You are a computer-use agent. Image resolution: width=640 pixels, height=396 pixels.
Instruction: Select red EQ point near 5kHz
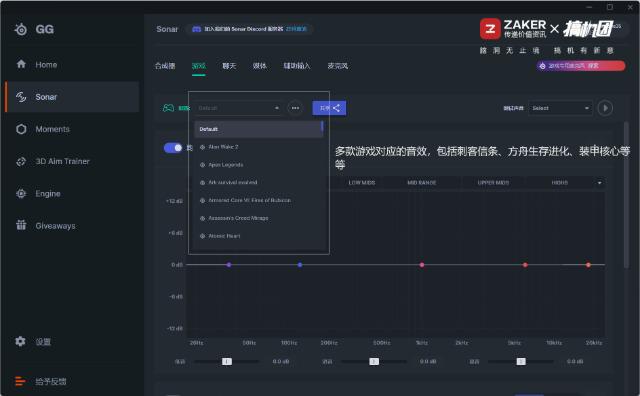click(525, 265)
